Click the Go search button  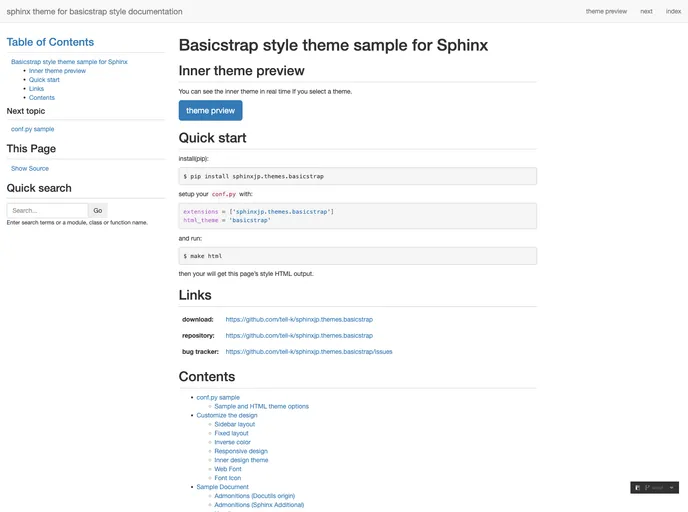[x=97, y=211]
